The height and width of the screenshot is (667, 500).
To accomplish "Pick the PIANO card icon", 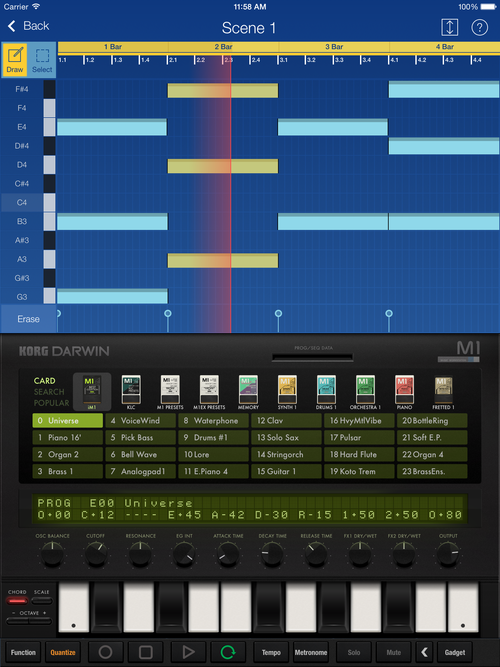I will point(404,392).
